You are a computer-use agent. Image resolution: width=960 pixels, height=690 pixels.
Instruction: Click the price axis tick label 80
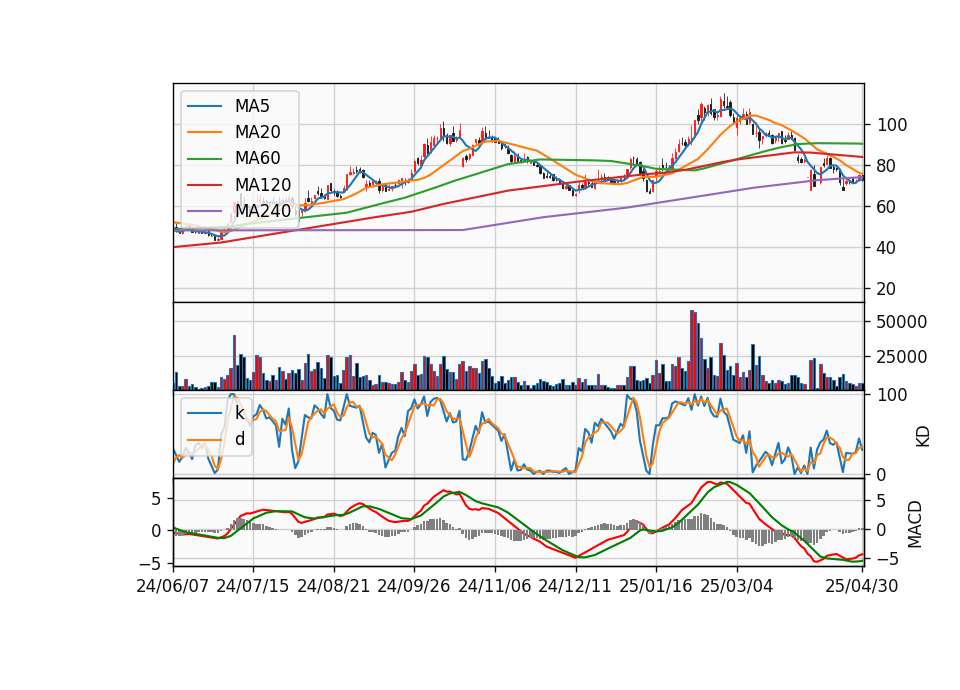click(886, 166)
